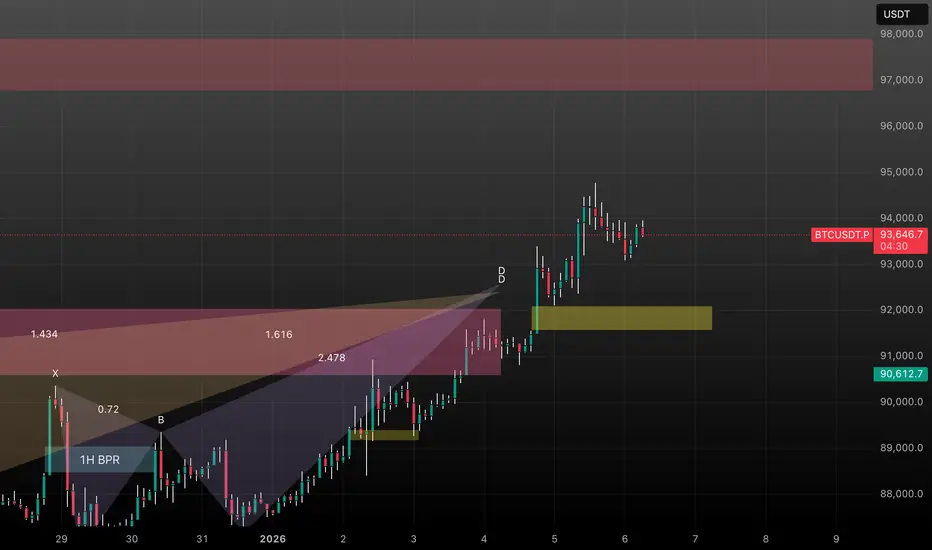
Task: Click the 96,000.0 price axis label
Action: [901, 125]
